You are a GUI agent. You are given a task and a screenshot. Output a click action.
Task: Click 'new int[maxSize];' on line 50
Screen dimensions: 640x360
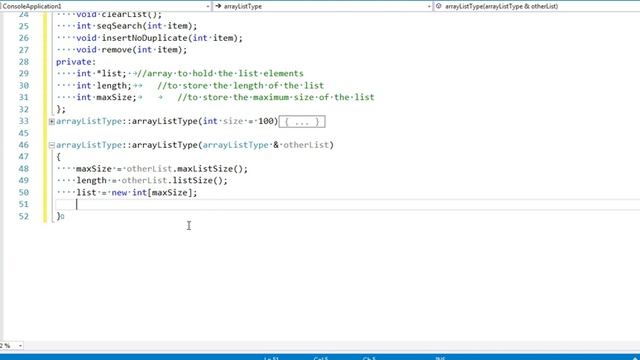coord(154,192)
